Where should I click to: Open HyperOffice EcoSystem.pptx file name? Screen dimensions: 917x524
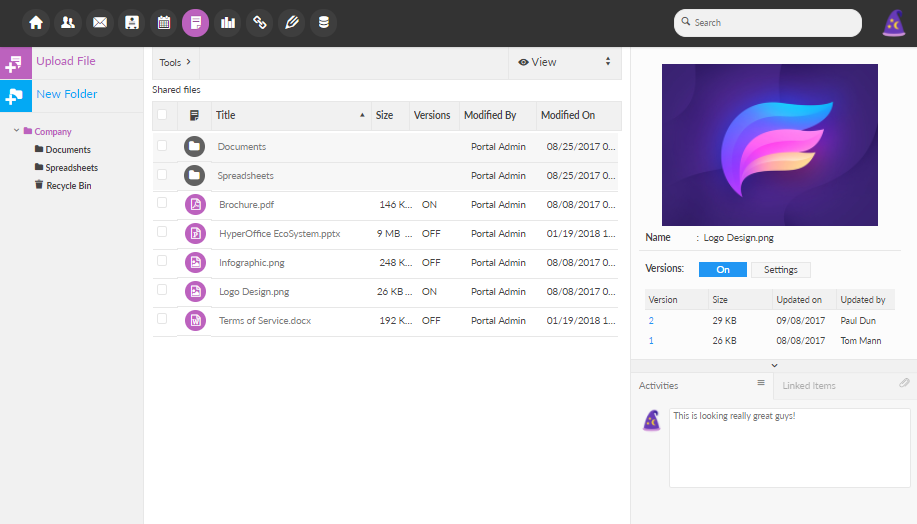point(280,233)
